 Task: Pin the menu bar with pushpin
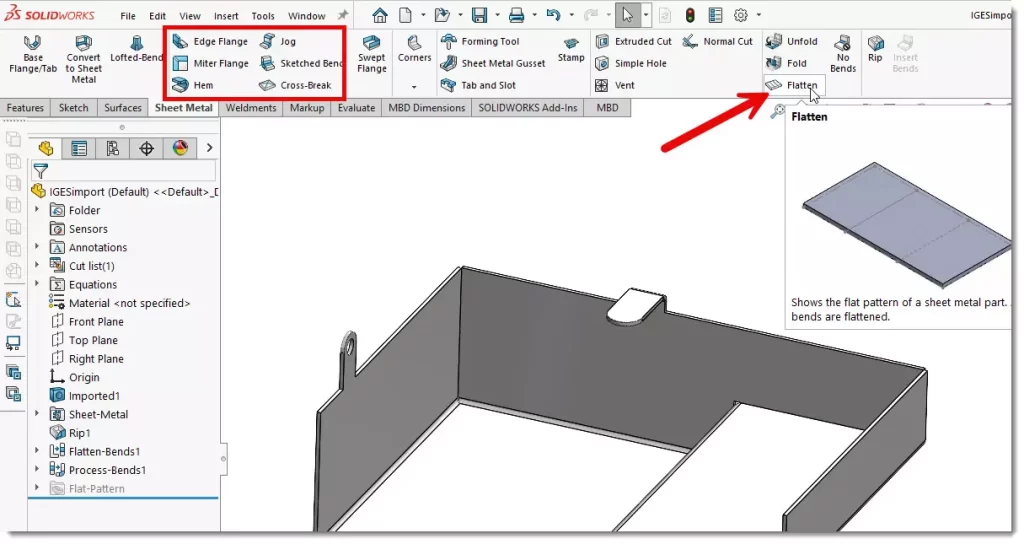pyautogui.click(x=343, y=15)
